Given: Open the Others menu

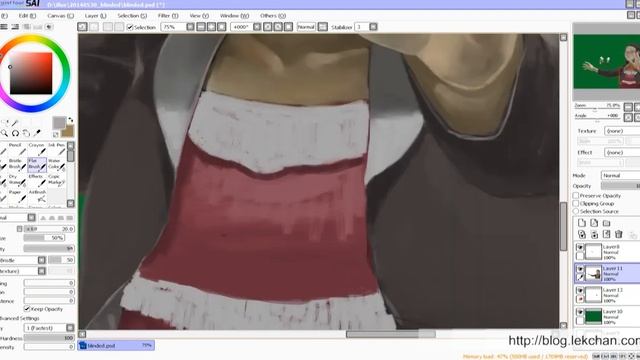Looking at the screenshot, I should pyautogui.click(x=273, y=16).
